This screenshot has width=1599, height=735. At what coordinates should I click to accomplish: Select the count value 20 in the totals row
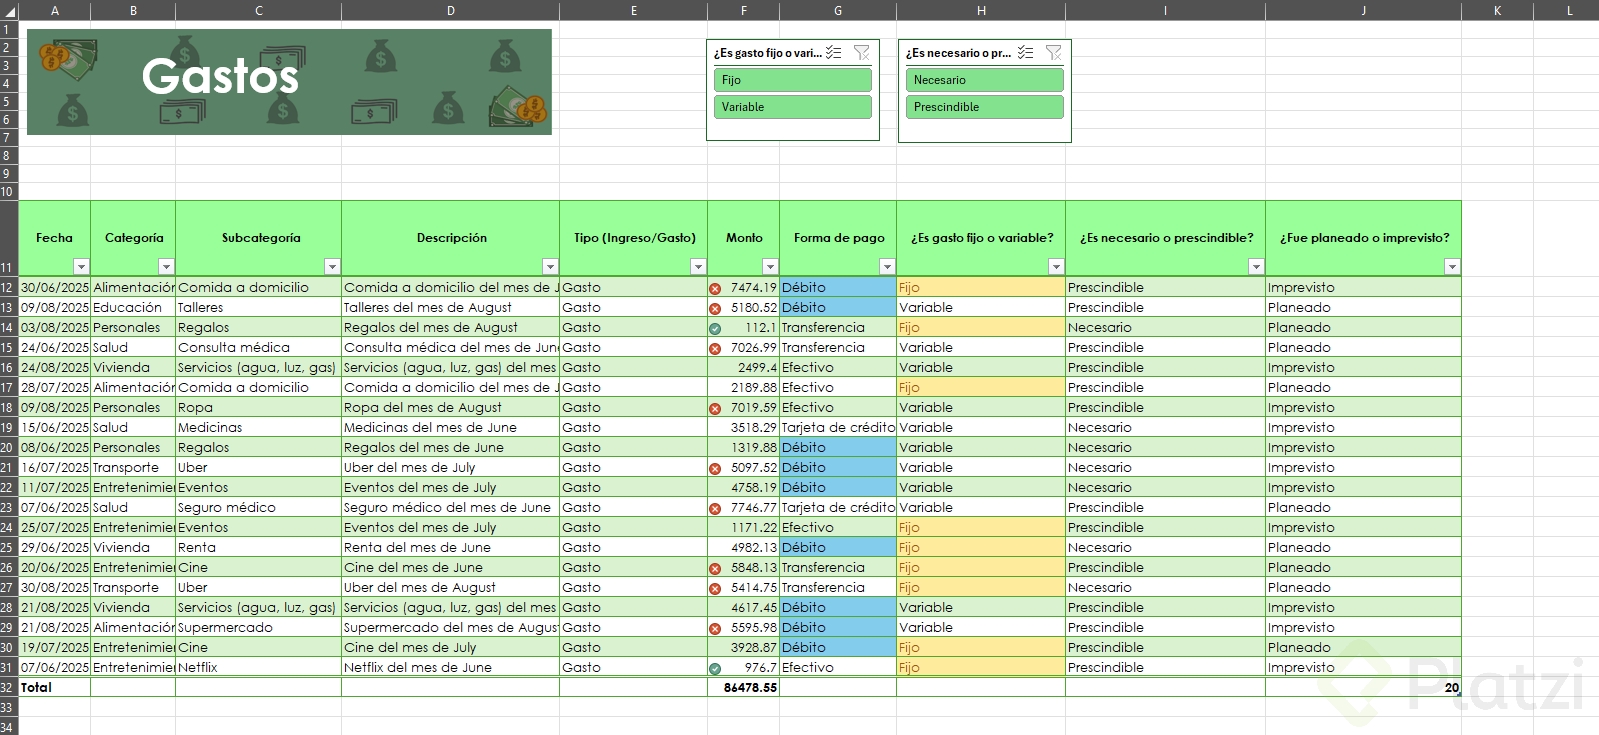click(1363, 687)
